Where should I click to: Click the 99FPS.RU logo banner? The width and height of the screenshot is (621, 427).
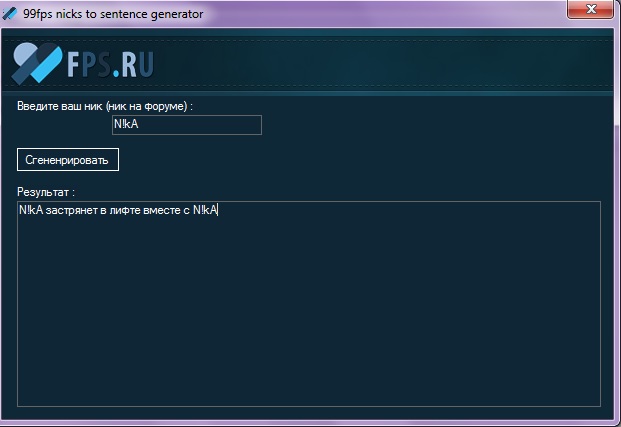(83, 63)
